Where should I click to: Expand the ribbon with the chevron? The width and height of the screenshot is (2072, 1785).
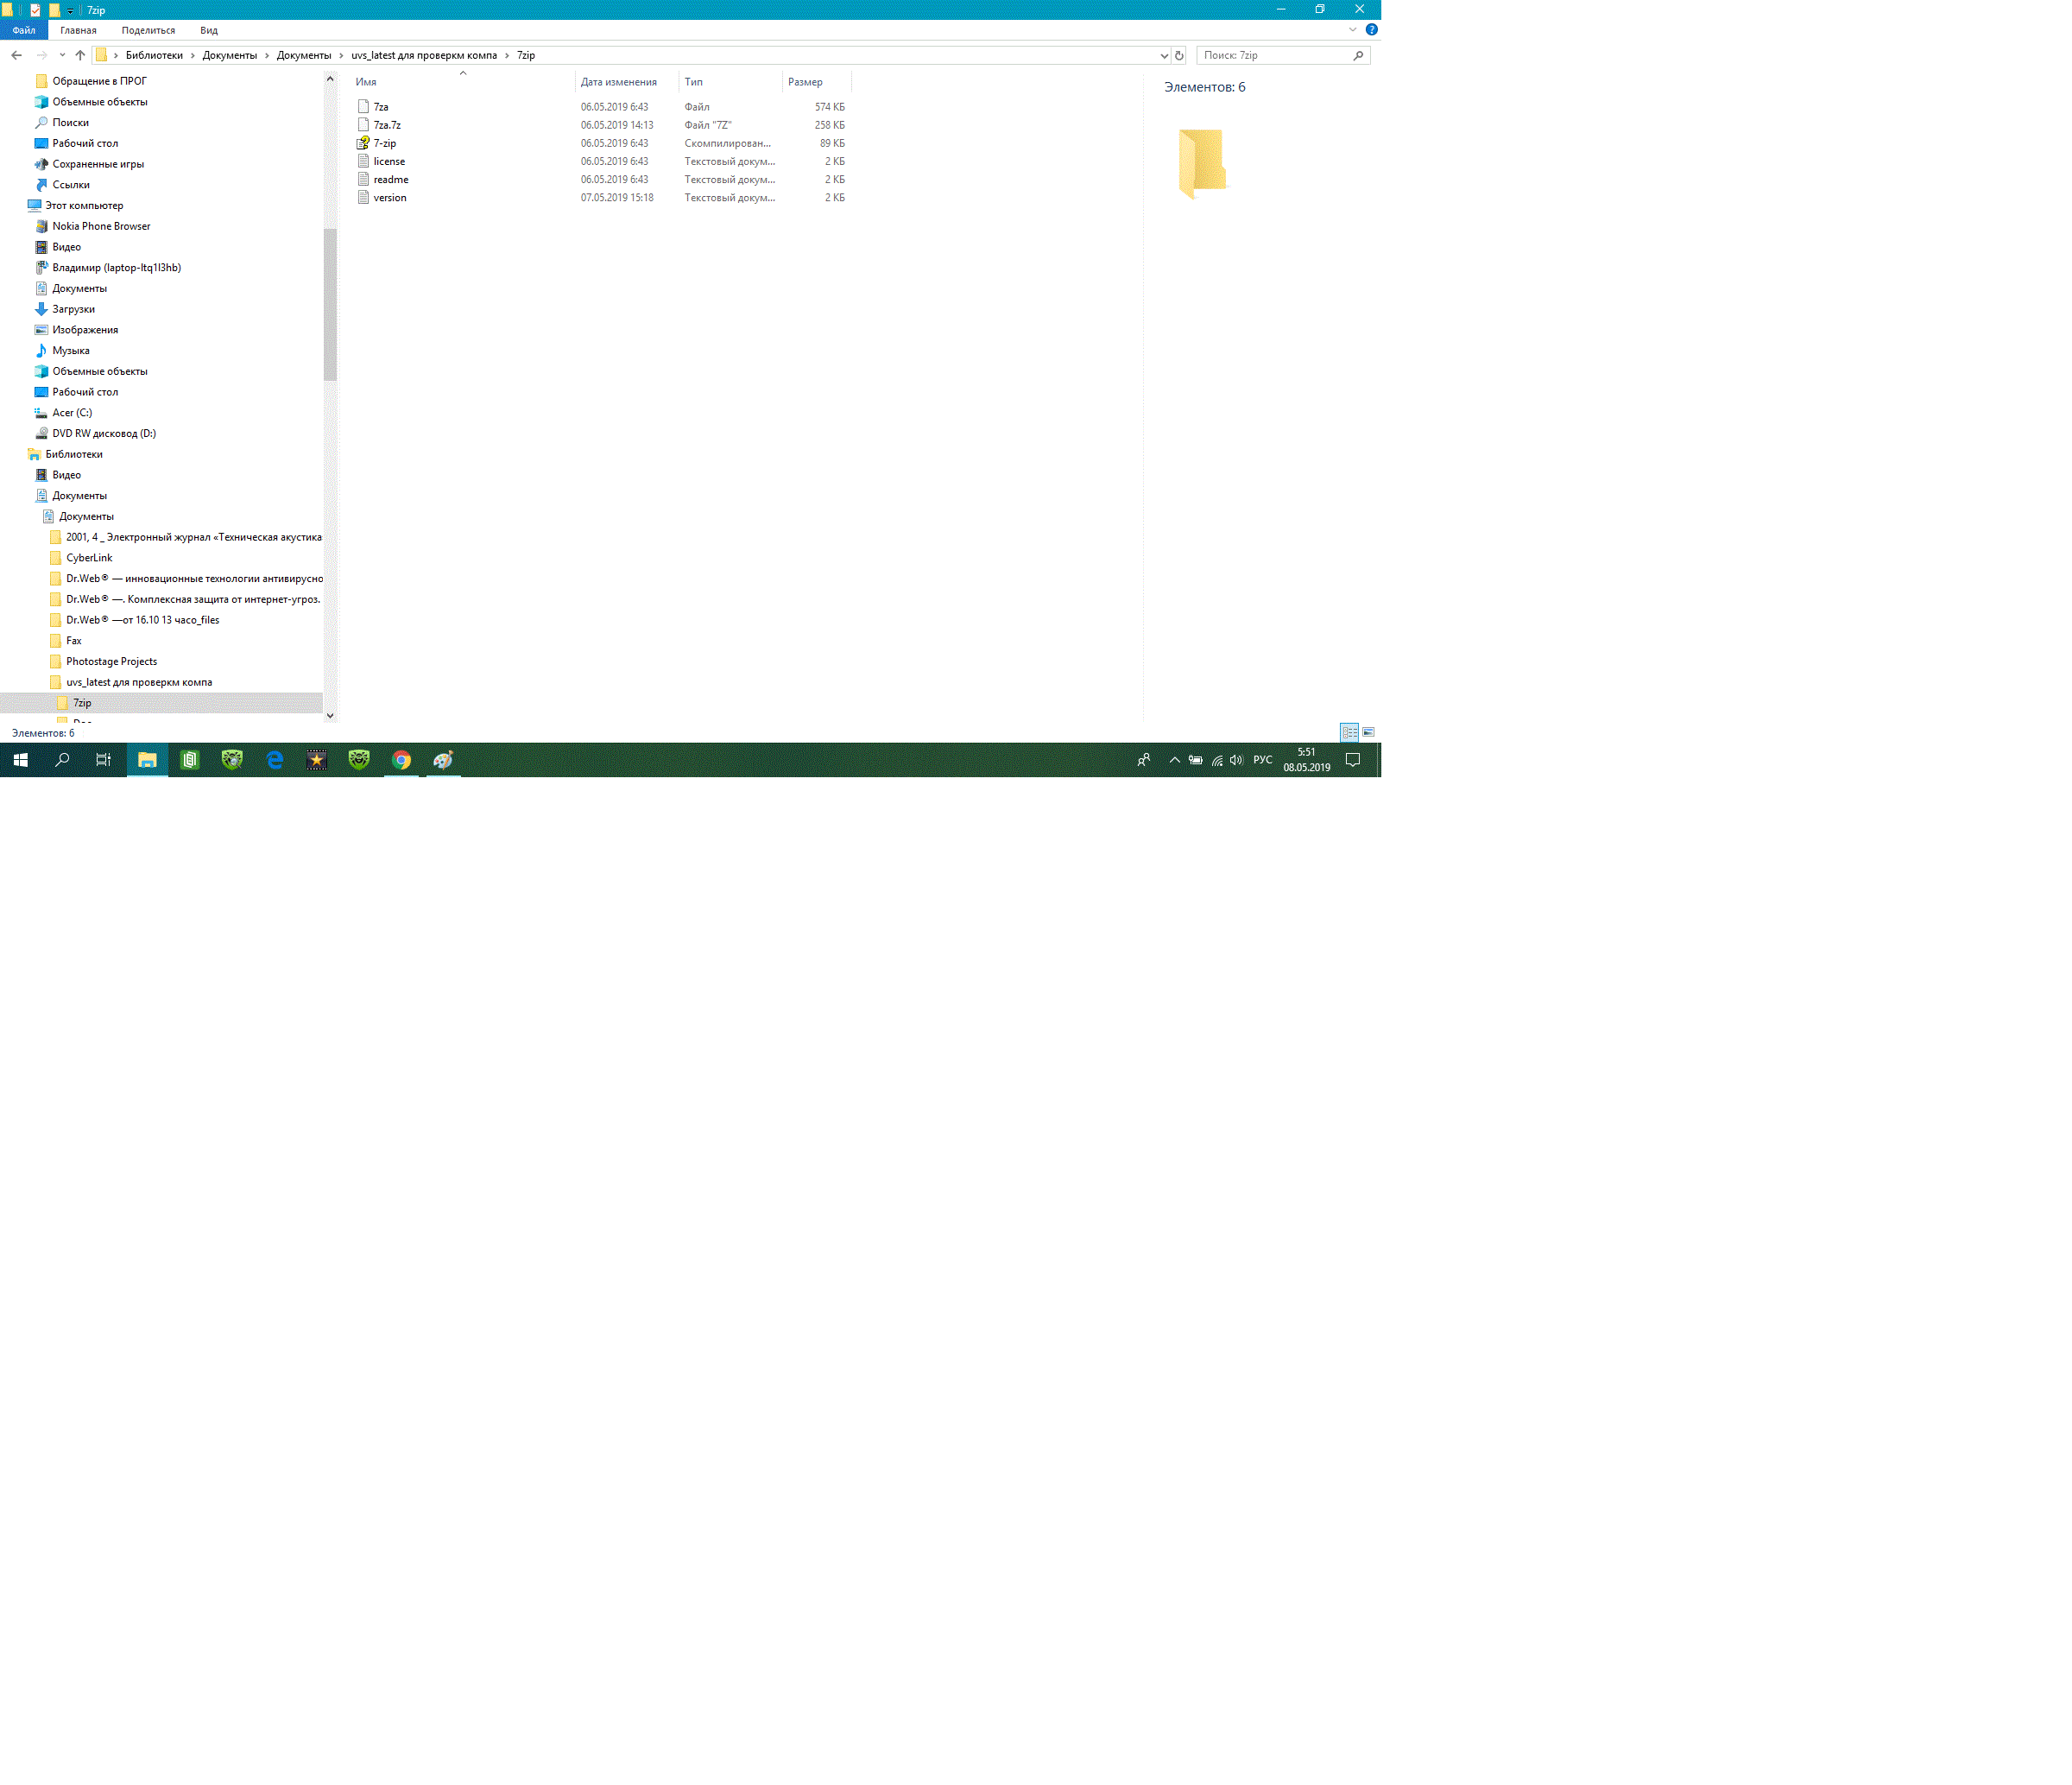point(1352,30)
